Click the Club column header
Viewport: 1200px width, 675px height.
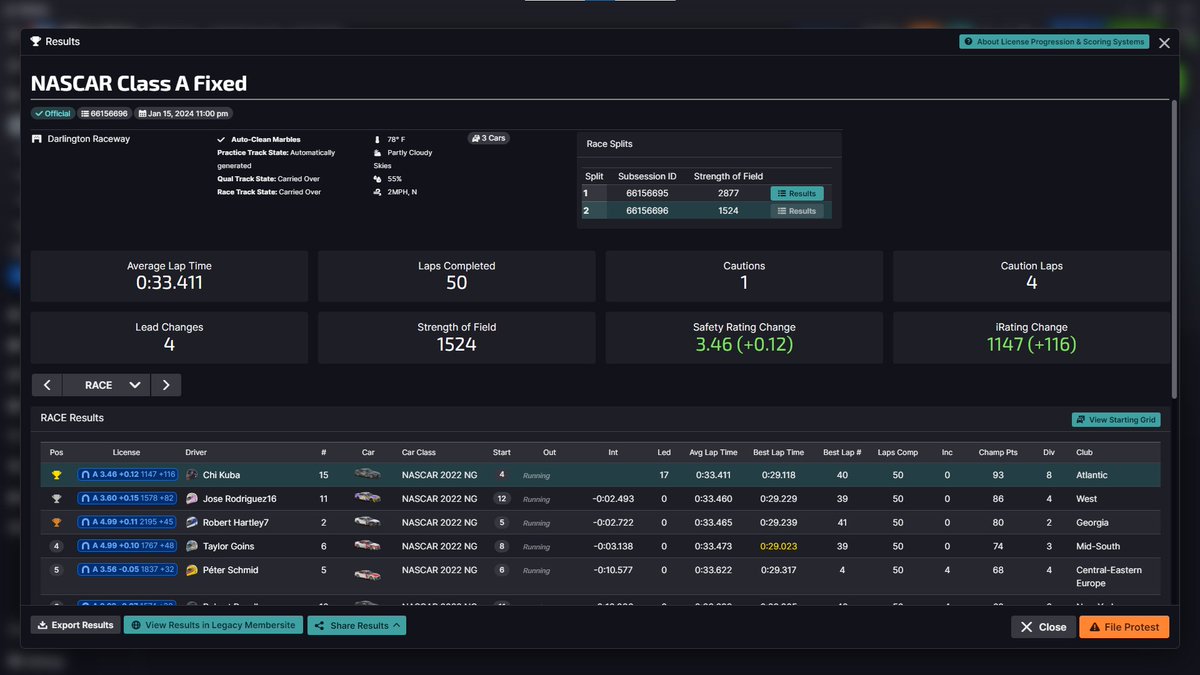[x=1085, y=452]
